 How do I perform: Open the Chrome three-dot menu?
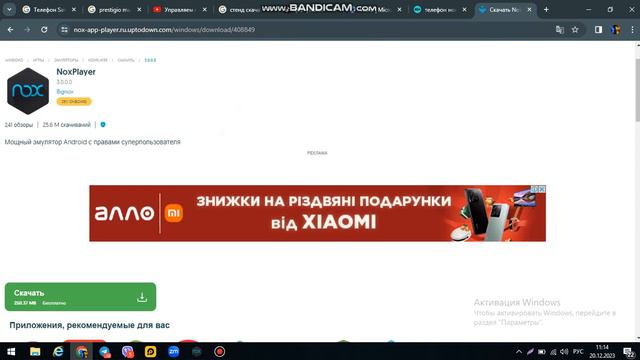tap(632, 29)
